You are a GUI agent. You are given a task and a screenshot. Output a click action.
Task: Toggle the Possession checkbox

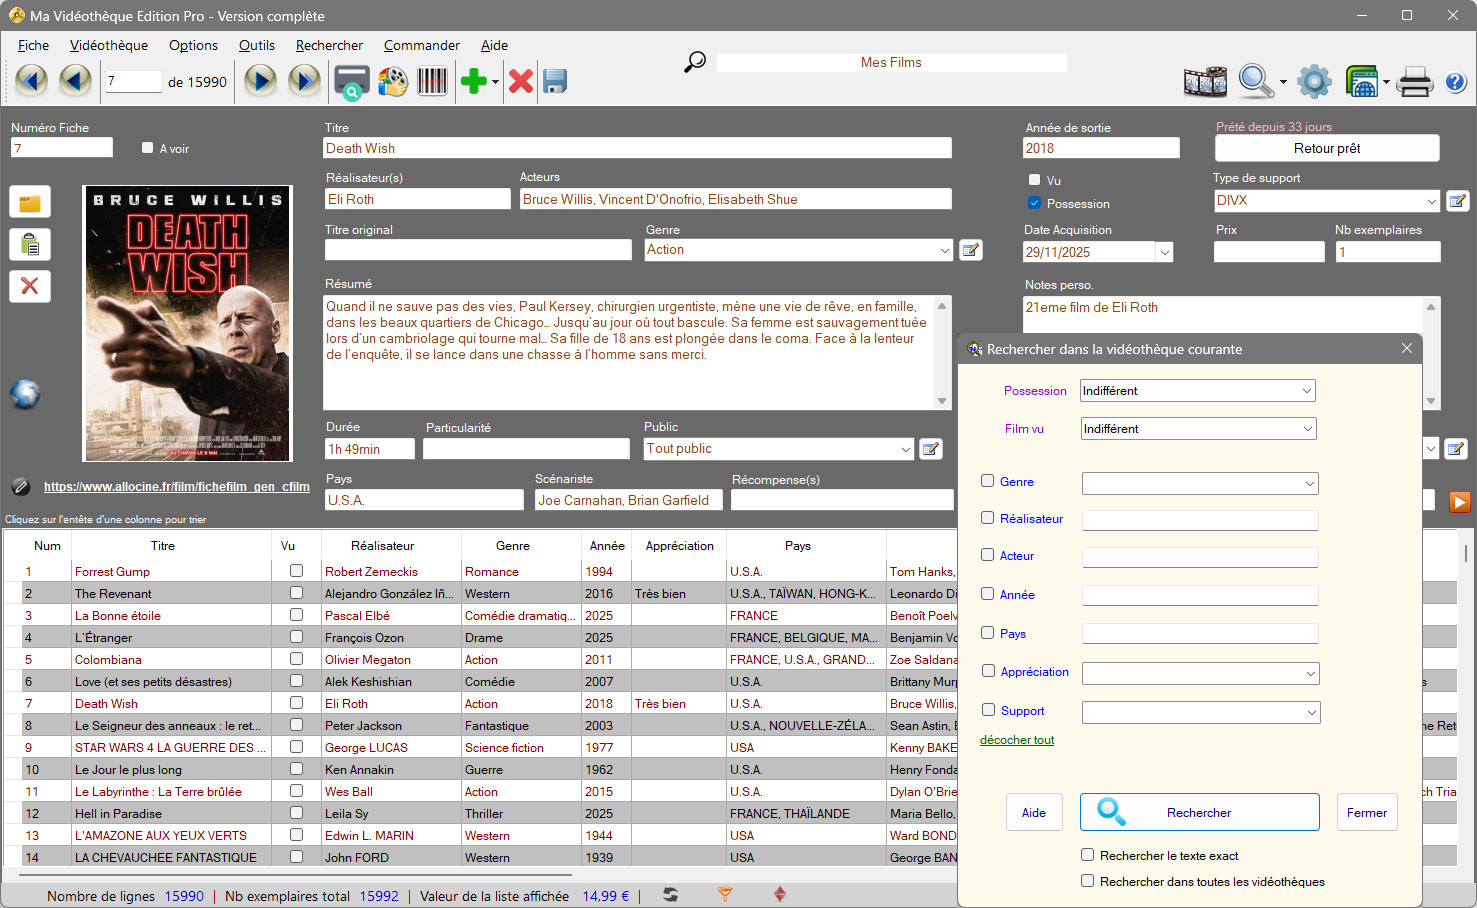click(1035, 203)
